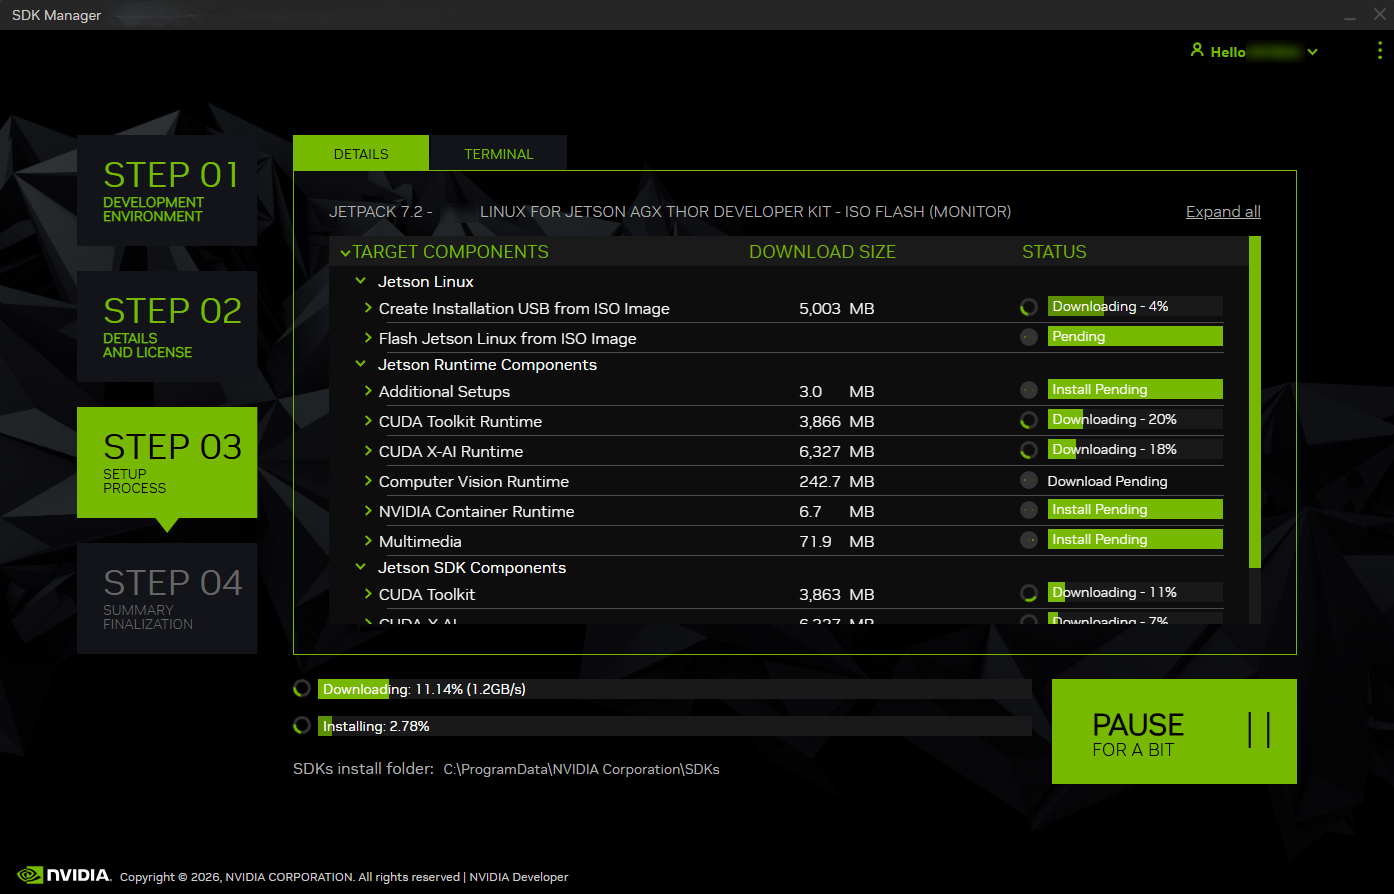Image resolution: width=1394 pixels, height=894 pixels.
Task: Click spinner icon beside overall Downloading bar
Action: (302, 689)
